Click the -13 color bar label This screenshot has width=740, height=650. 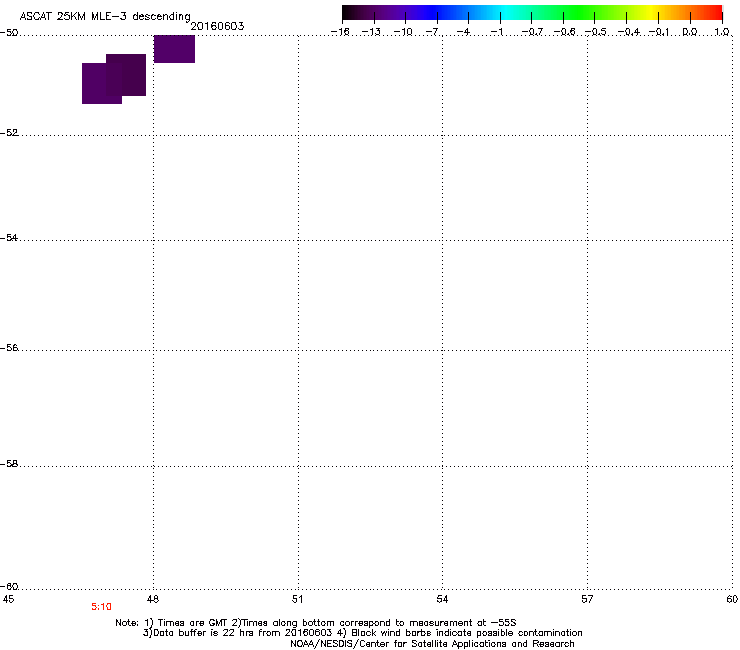[x=371, y=32]
